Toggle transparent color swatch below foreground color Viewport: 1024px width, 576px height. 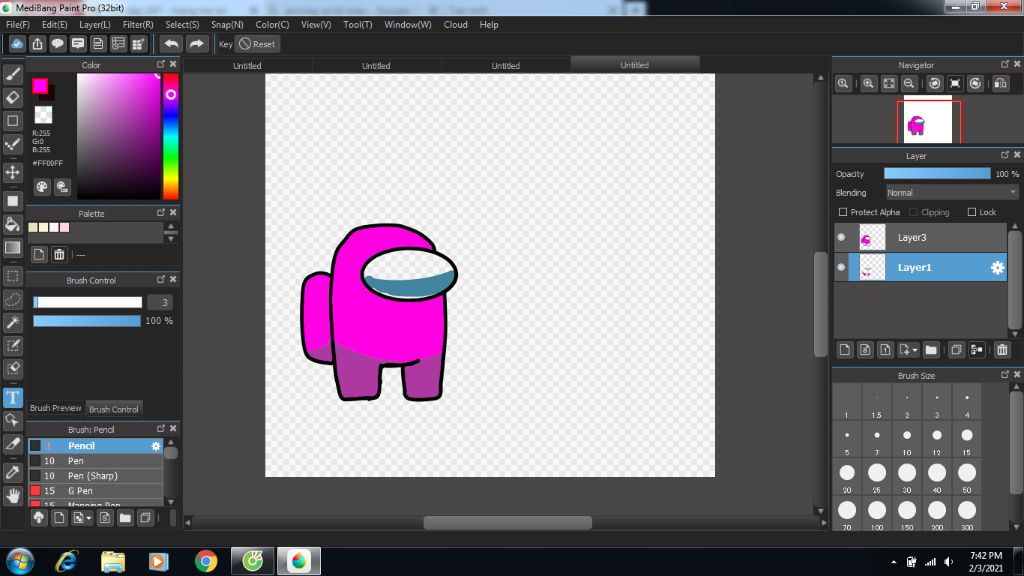[x=43, y=115]
